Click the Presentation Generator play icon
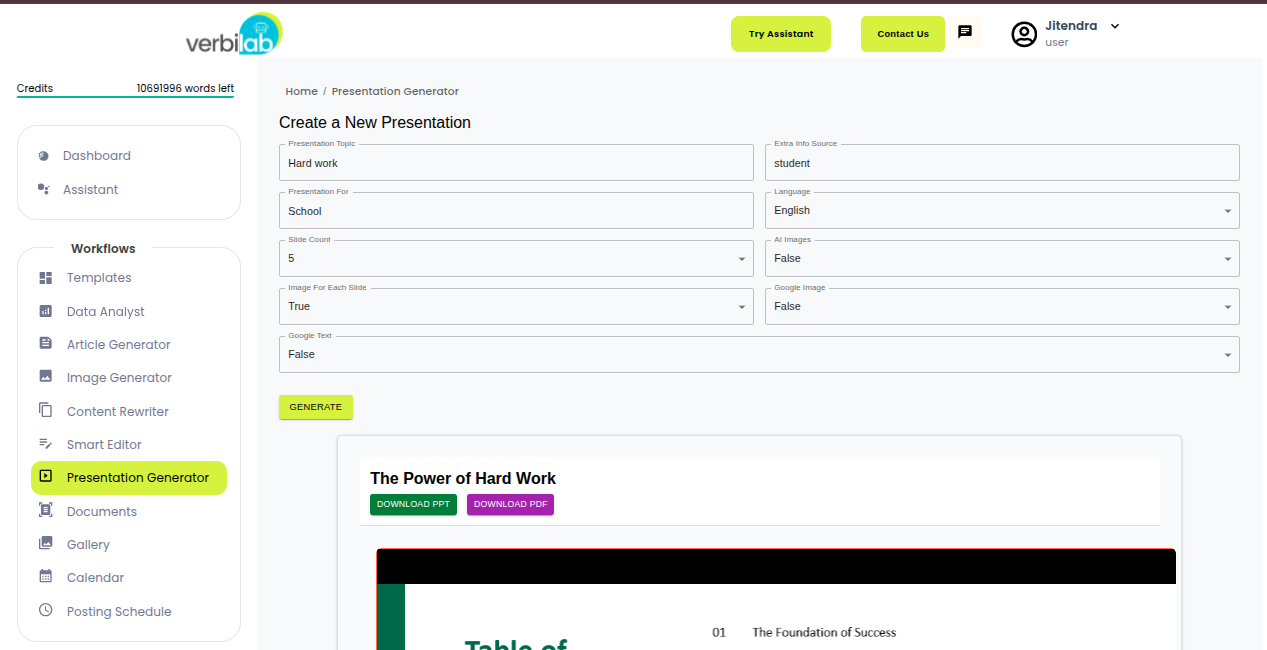This screenshot has height=650, width=1267. point(45,477)
